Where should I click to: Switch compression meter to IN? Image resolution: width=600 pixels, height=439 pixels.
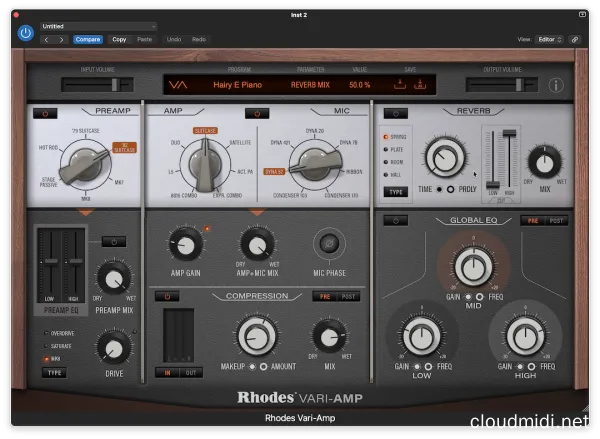(x=167, y=372)
